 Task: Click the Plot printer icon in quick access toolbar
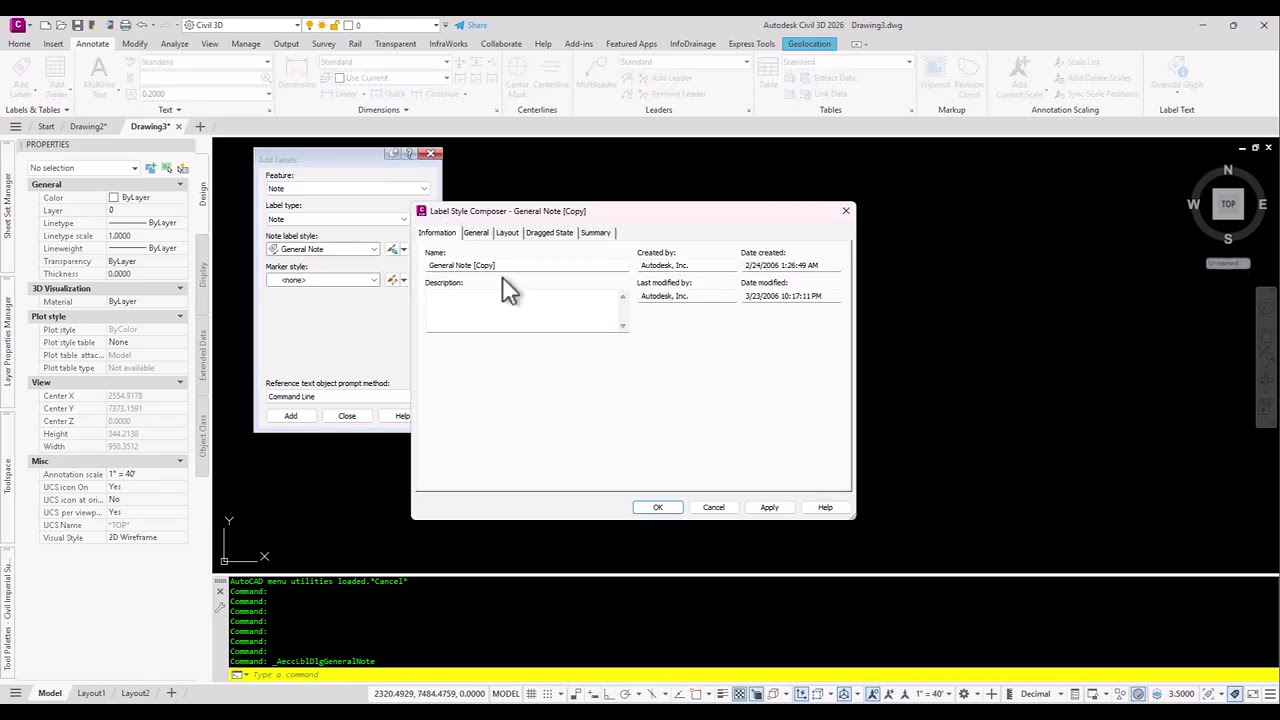(125, 25)
